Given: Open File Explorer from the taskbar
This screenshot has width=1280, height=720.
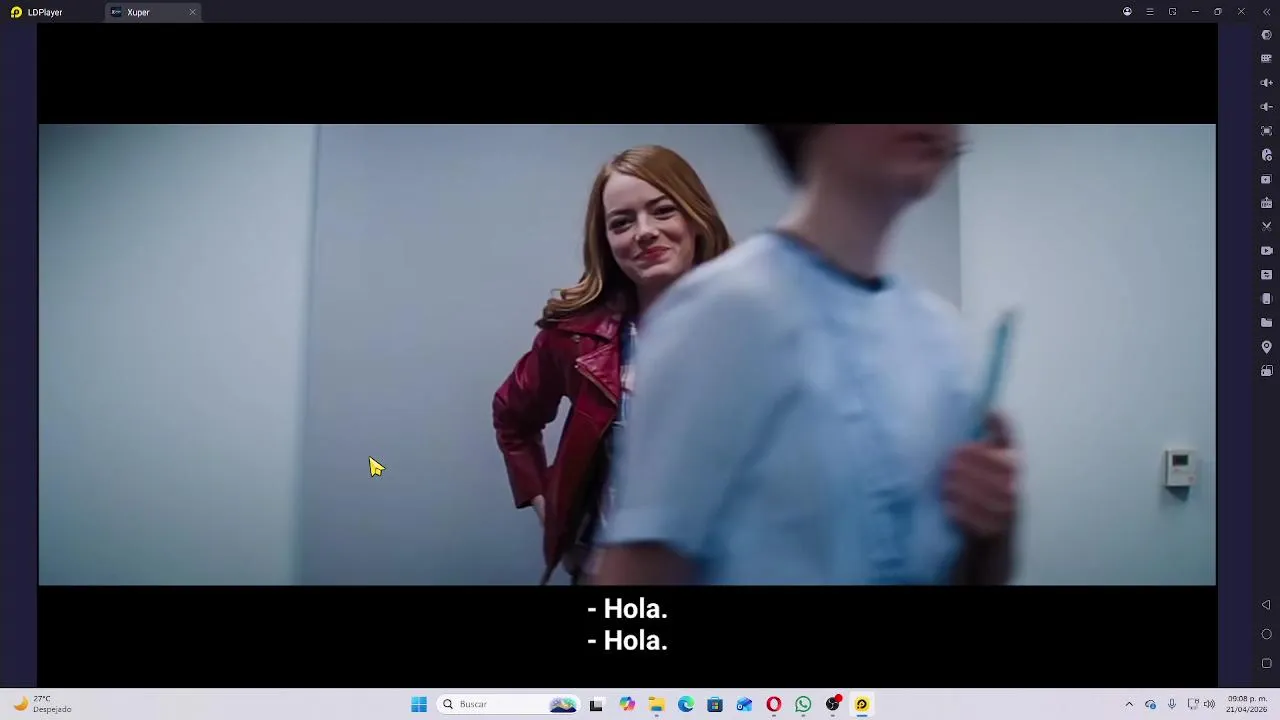Looking at the screenshot, I should 656,704.
